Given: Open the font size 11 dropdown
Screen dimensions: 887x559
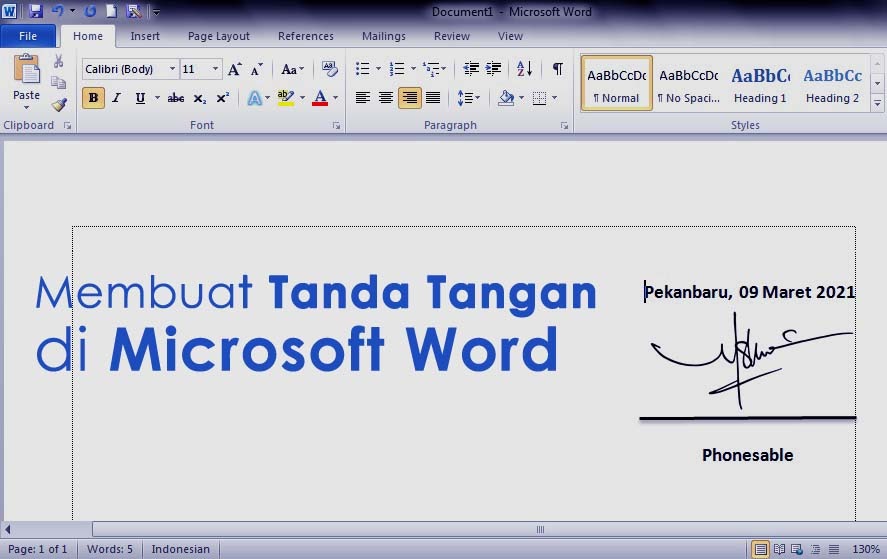Looking at the screenshot, I should coord(215,69).
